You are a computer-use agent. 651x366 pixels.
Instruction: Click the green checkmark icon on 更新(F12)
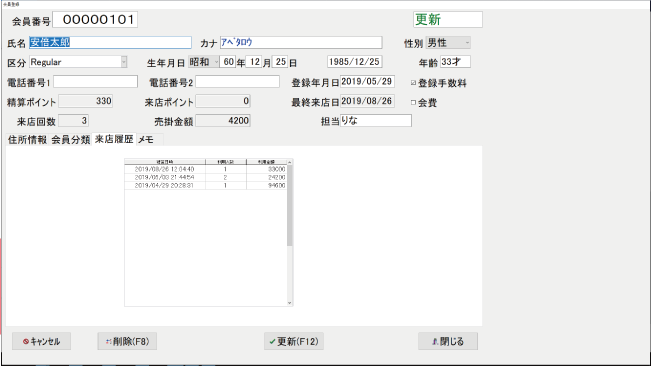click(x=272, y=342)
